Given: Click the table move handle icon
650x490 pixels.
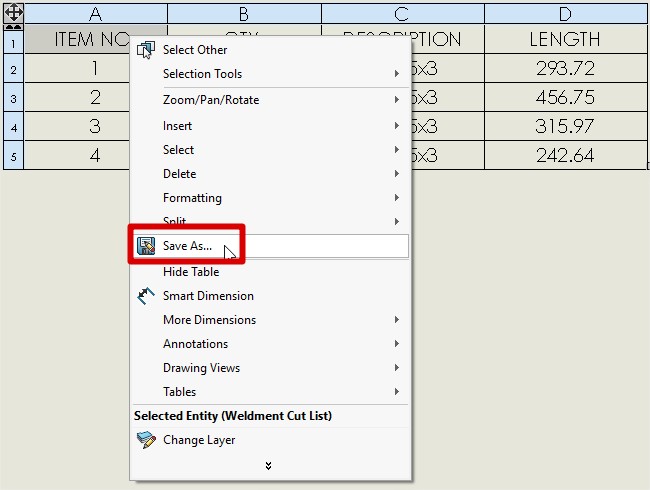Looking at the screenshot, I should (x=14, y=14).
